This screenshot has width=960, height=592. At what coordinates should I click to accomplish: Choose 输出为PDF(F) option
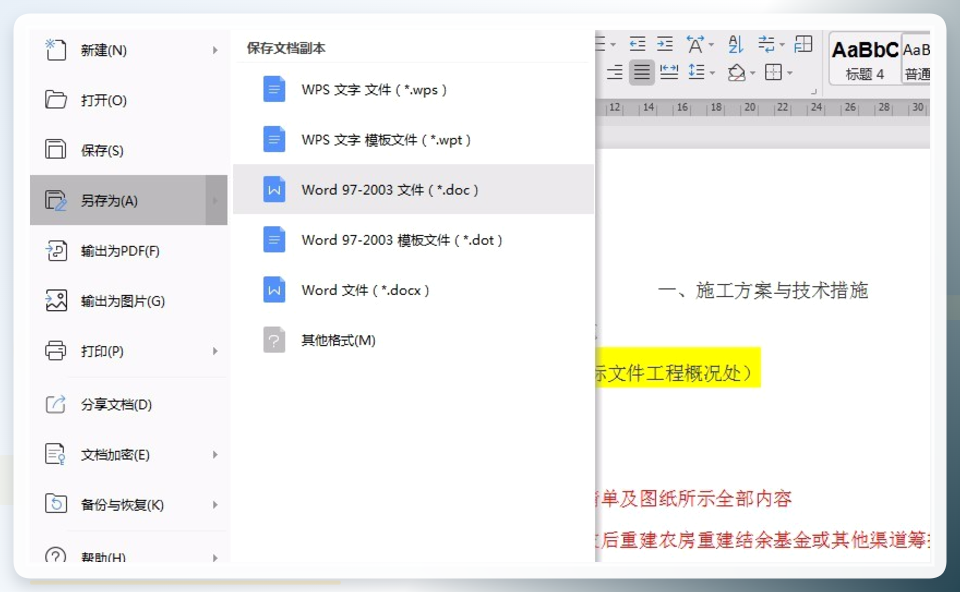click(129, 251)
